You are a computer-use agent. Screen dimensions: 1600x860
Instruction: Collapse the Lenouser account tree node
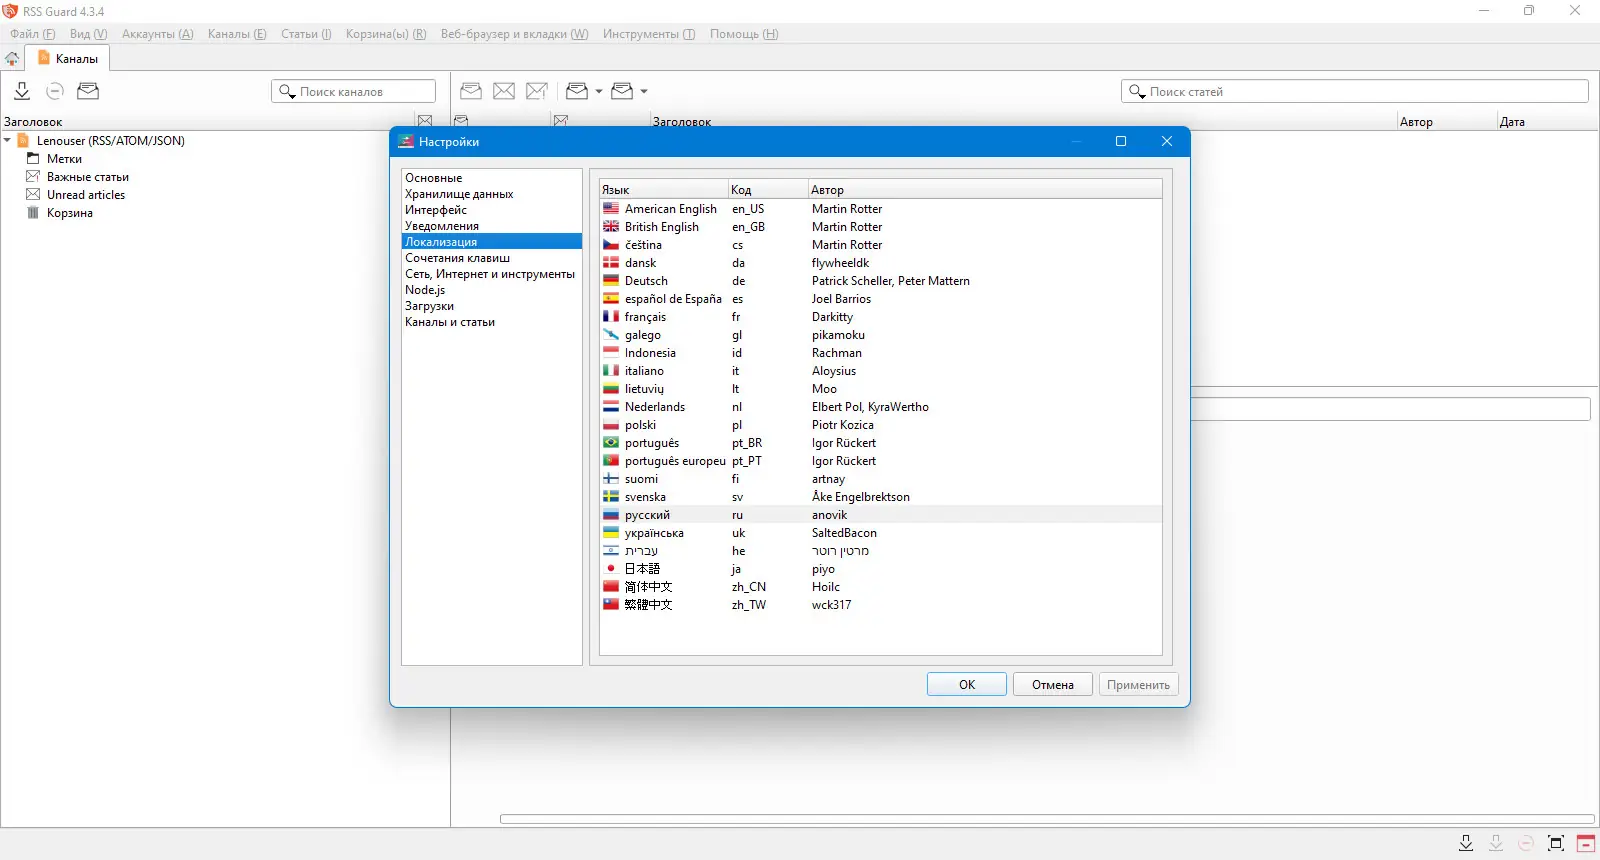click(x=7, y=141)
